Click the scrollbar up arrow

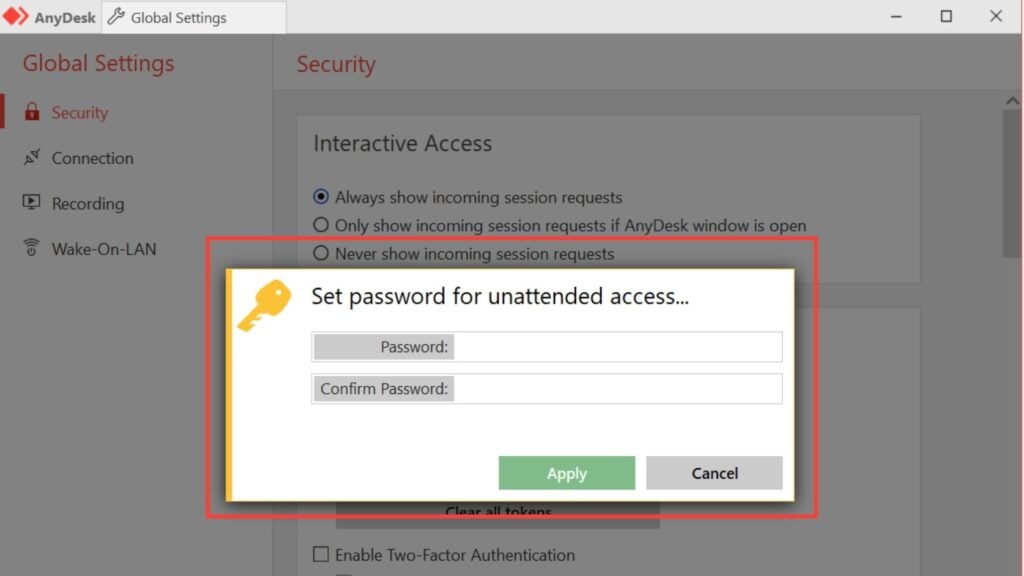click(1012, 101)
